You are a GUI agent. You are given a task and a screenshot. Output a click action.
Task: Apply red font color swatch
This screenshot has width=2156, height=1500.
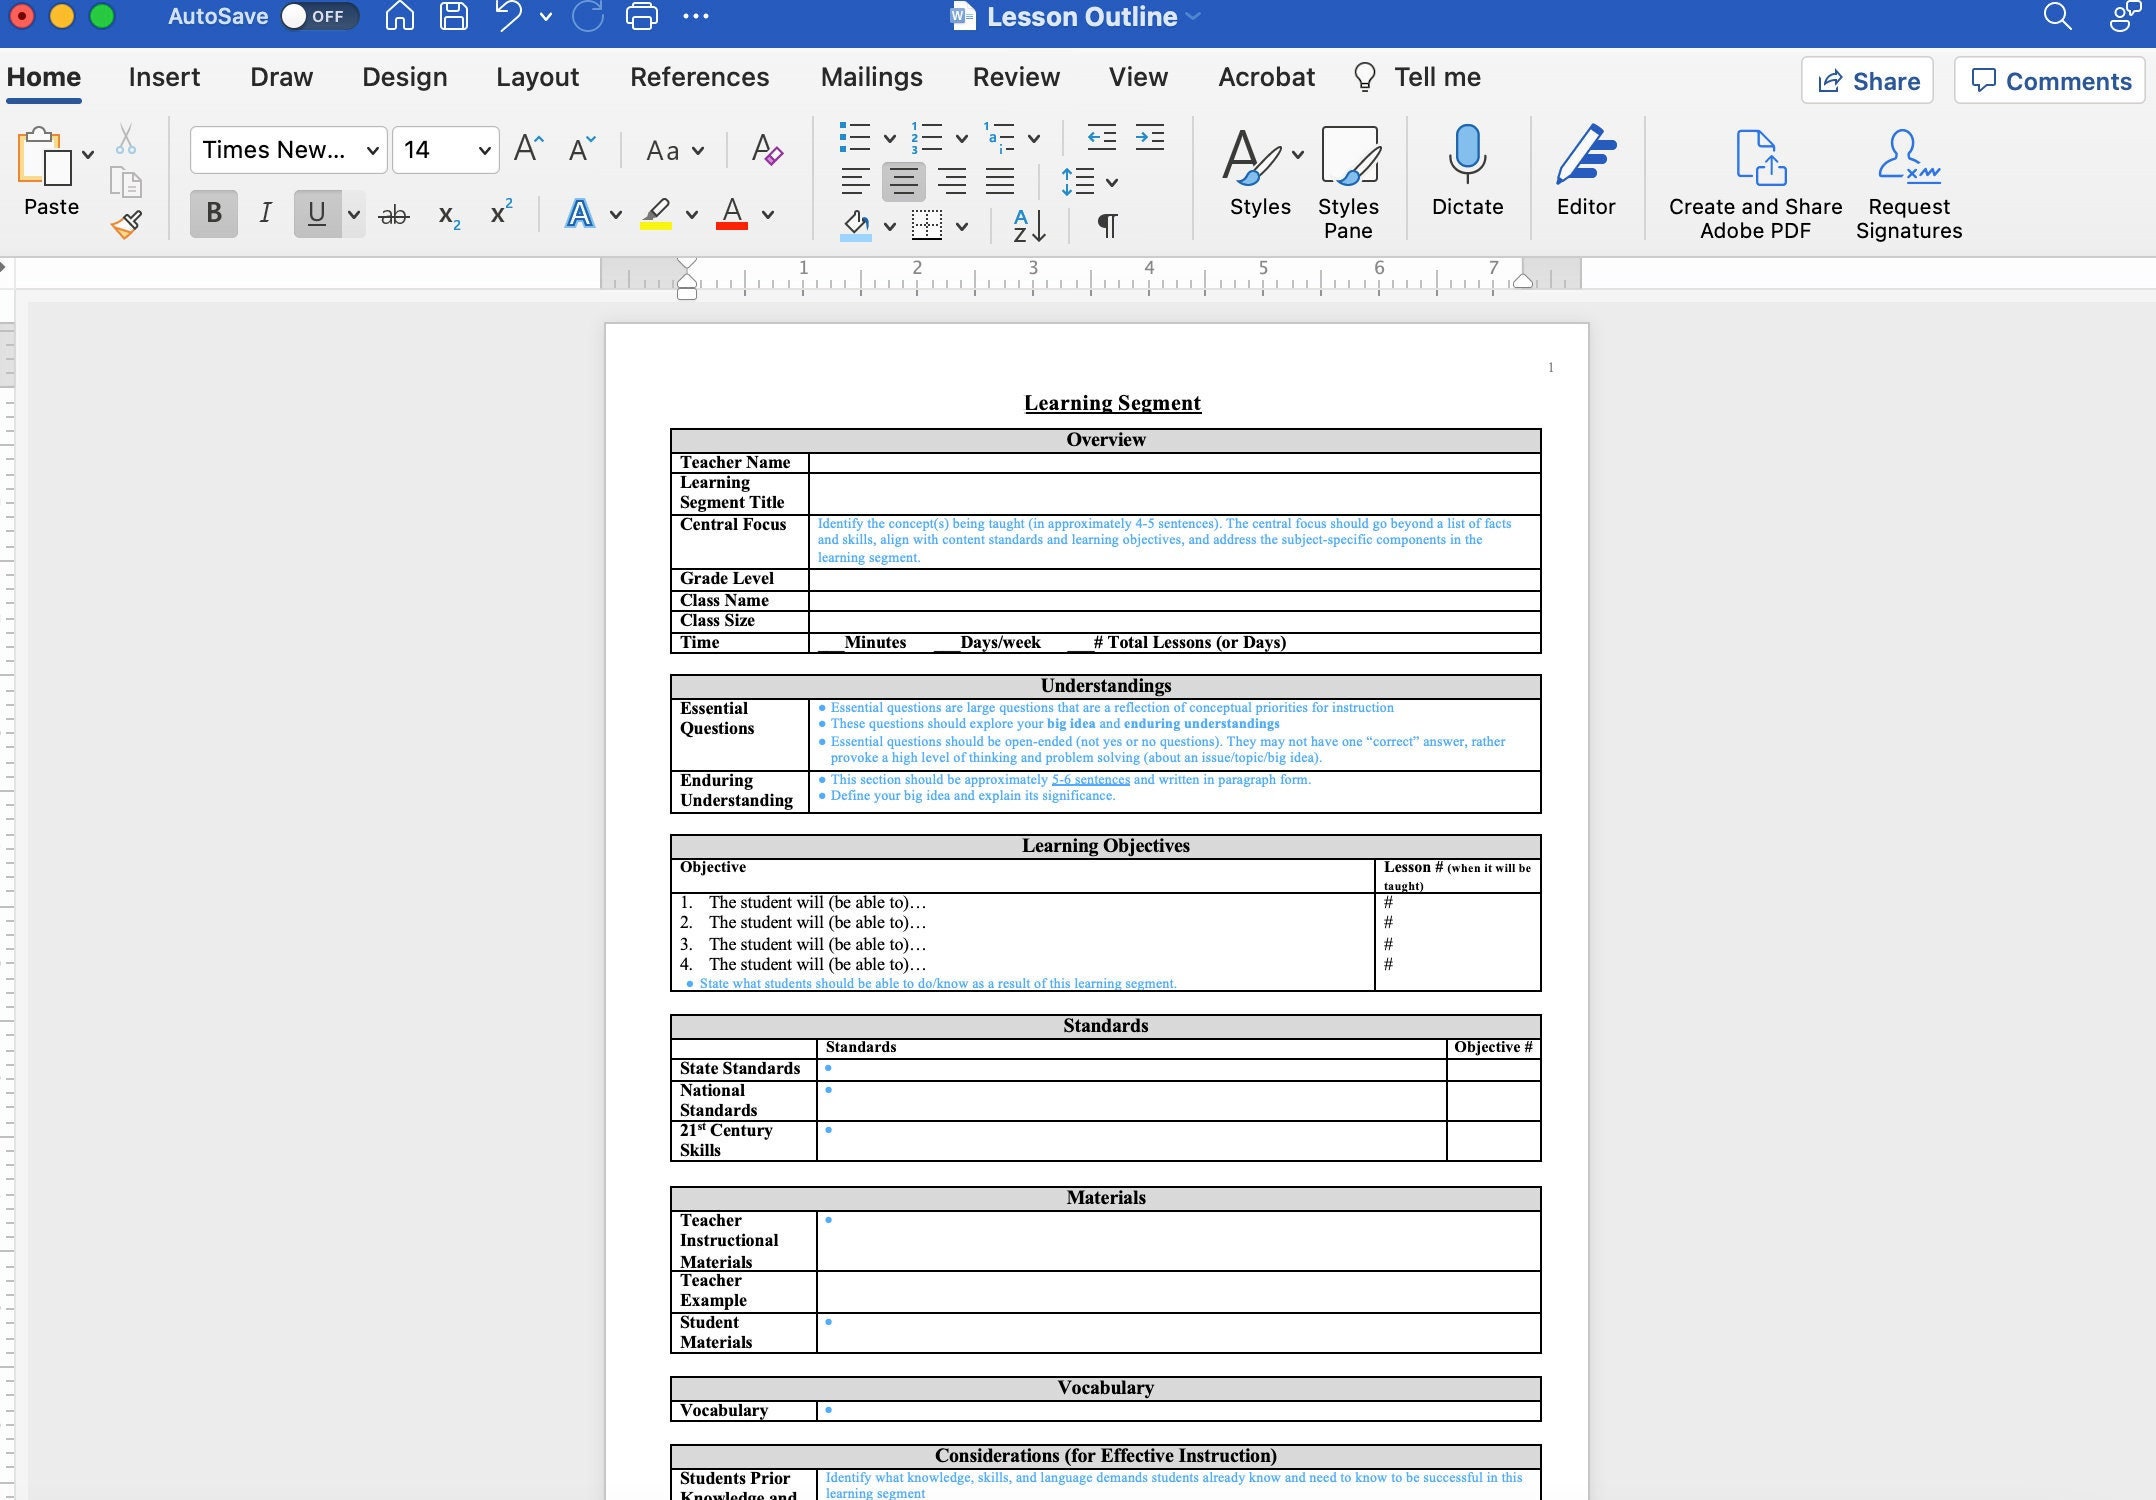(x=731, y=213)
